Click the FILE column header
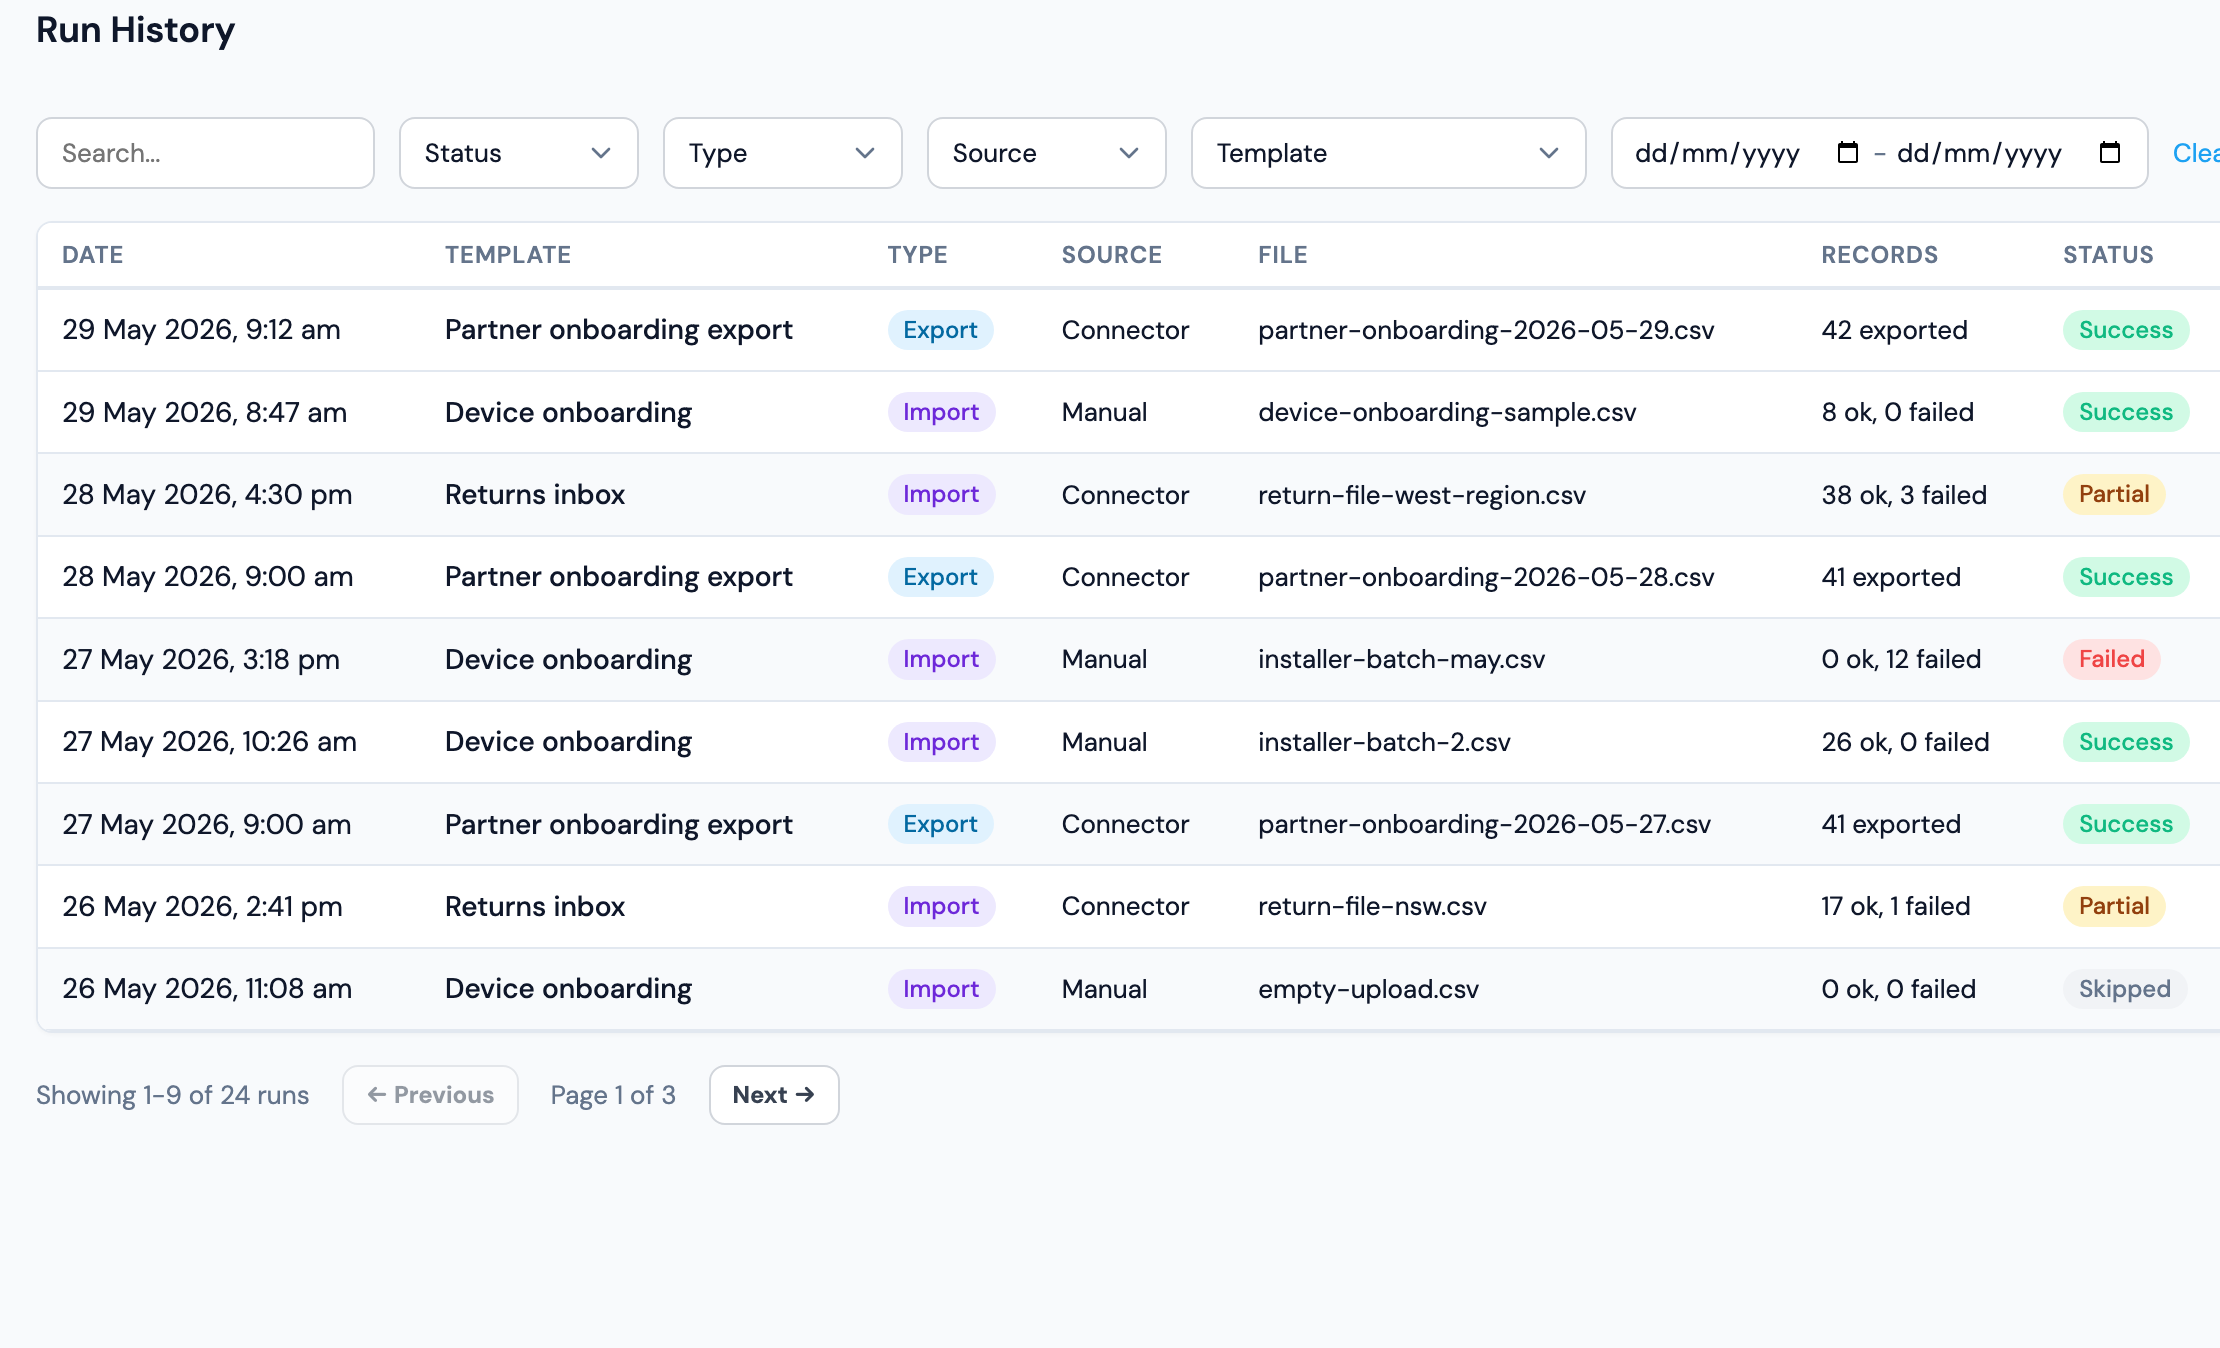Image resolution: width=2220 pixels, height=1348 pixels. pos(1283,255)
